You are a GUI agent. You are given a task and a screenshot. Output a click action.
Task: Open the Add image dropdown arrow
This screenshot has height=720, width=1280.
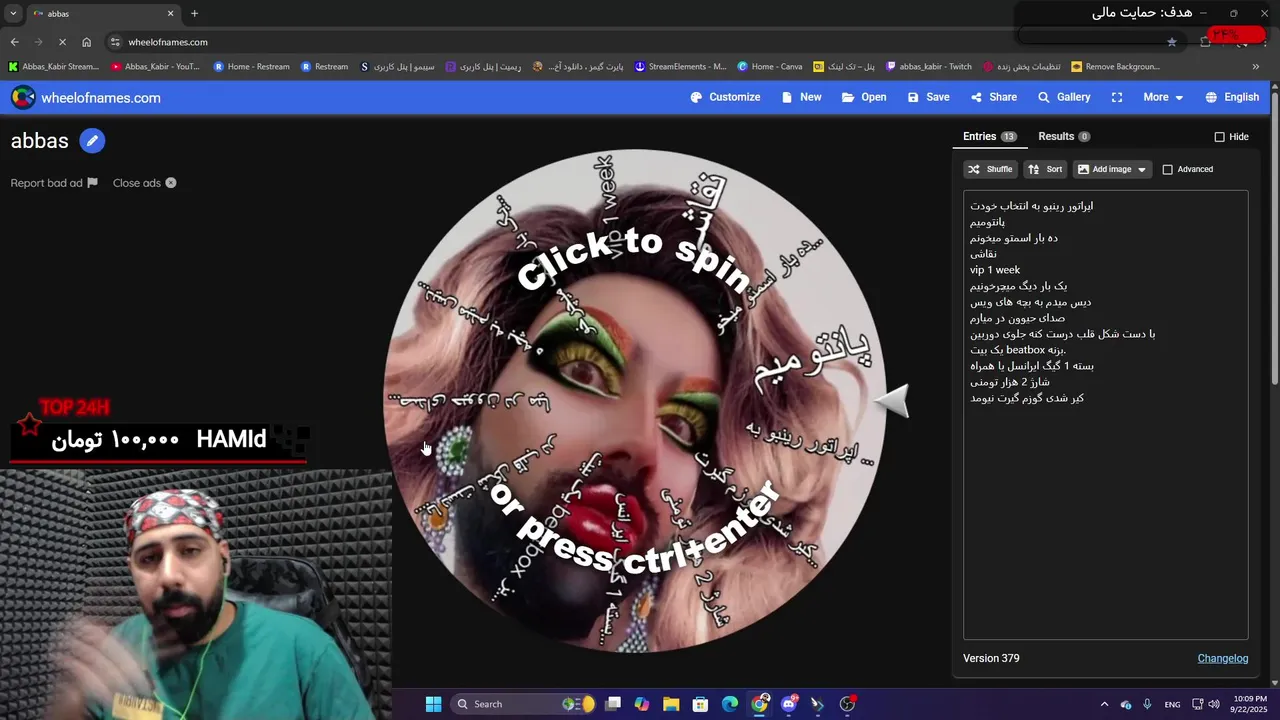(x=1143, y=169)
